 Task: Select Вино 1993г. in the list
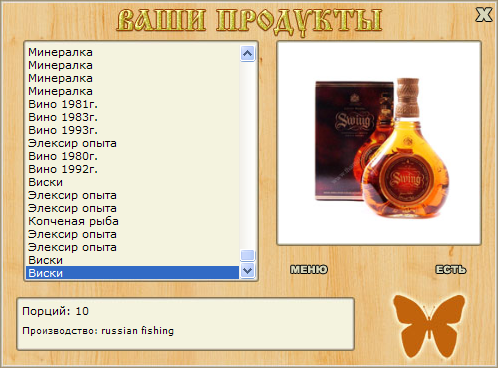point(132,130)
